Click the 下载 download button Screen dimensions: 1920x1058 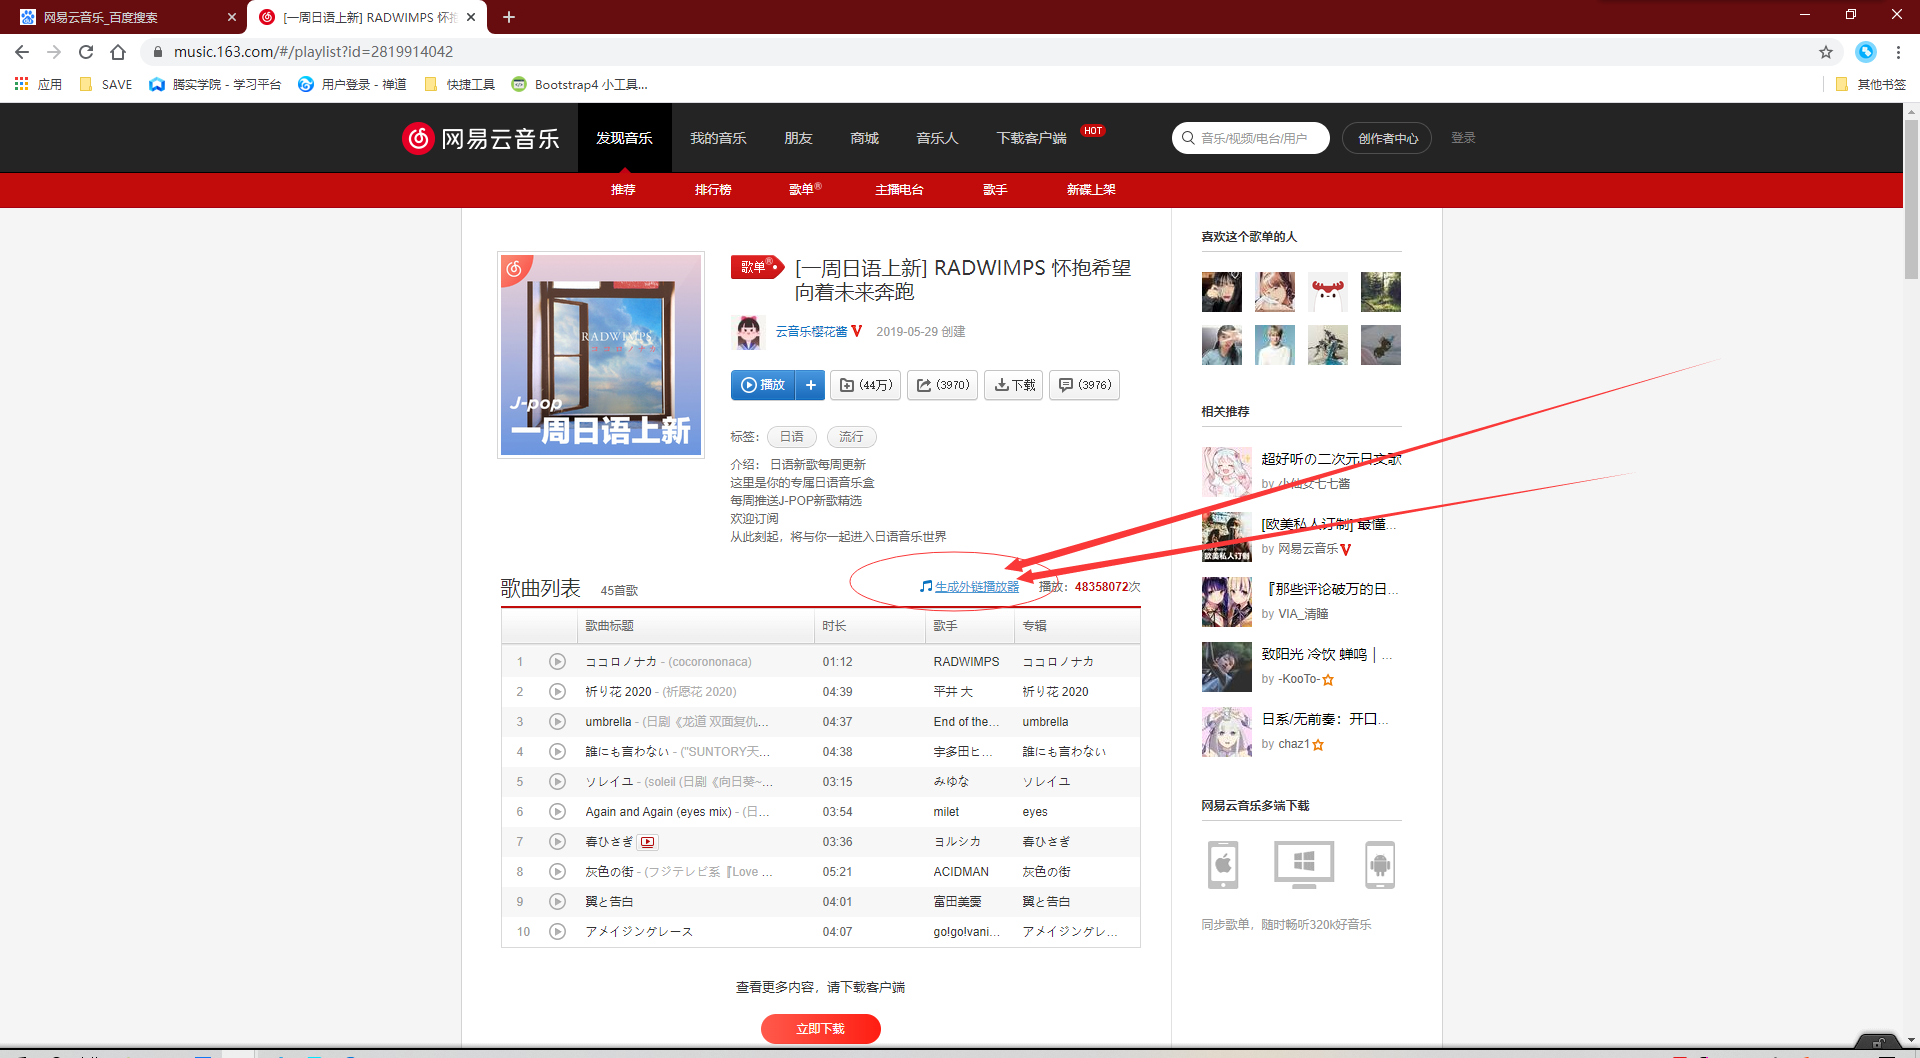(x=1014, y=385)
